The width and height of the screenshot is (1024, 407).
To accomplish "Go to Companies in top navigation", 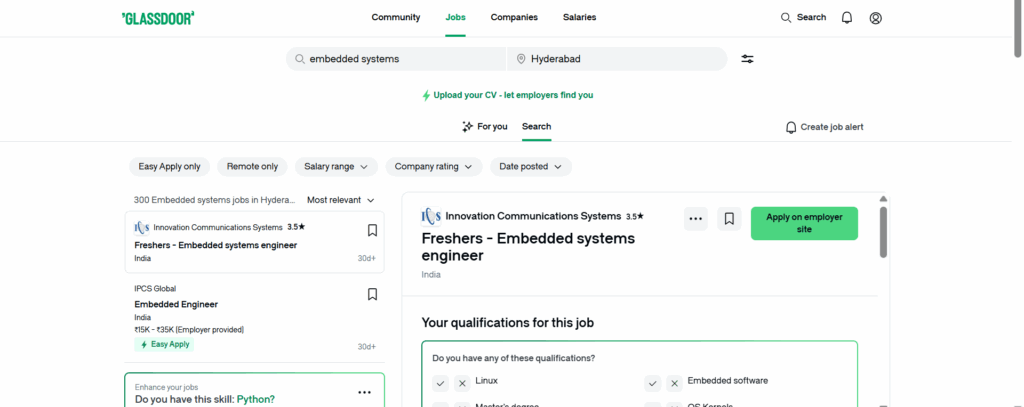I will (514, 17).
